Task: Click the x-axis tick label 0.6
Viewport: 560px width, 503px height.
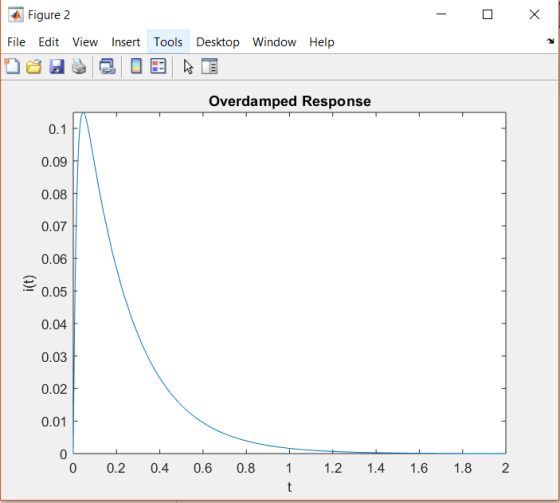Action: pyautogui.click(x=203, y=468)
